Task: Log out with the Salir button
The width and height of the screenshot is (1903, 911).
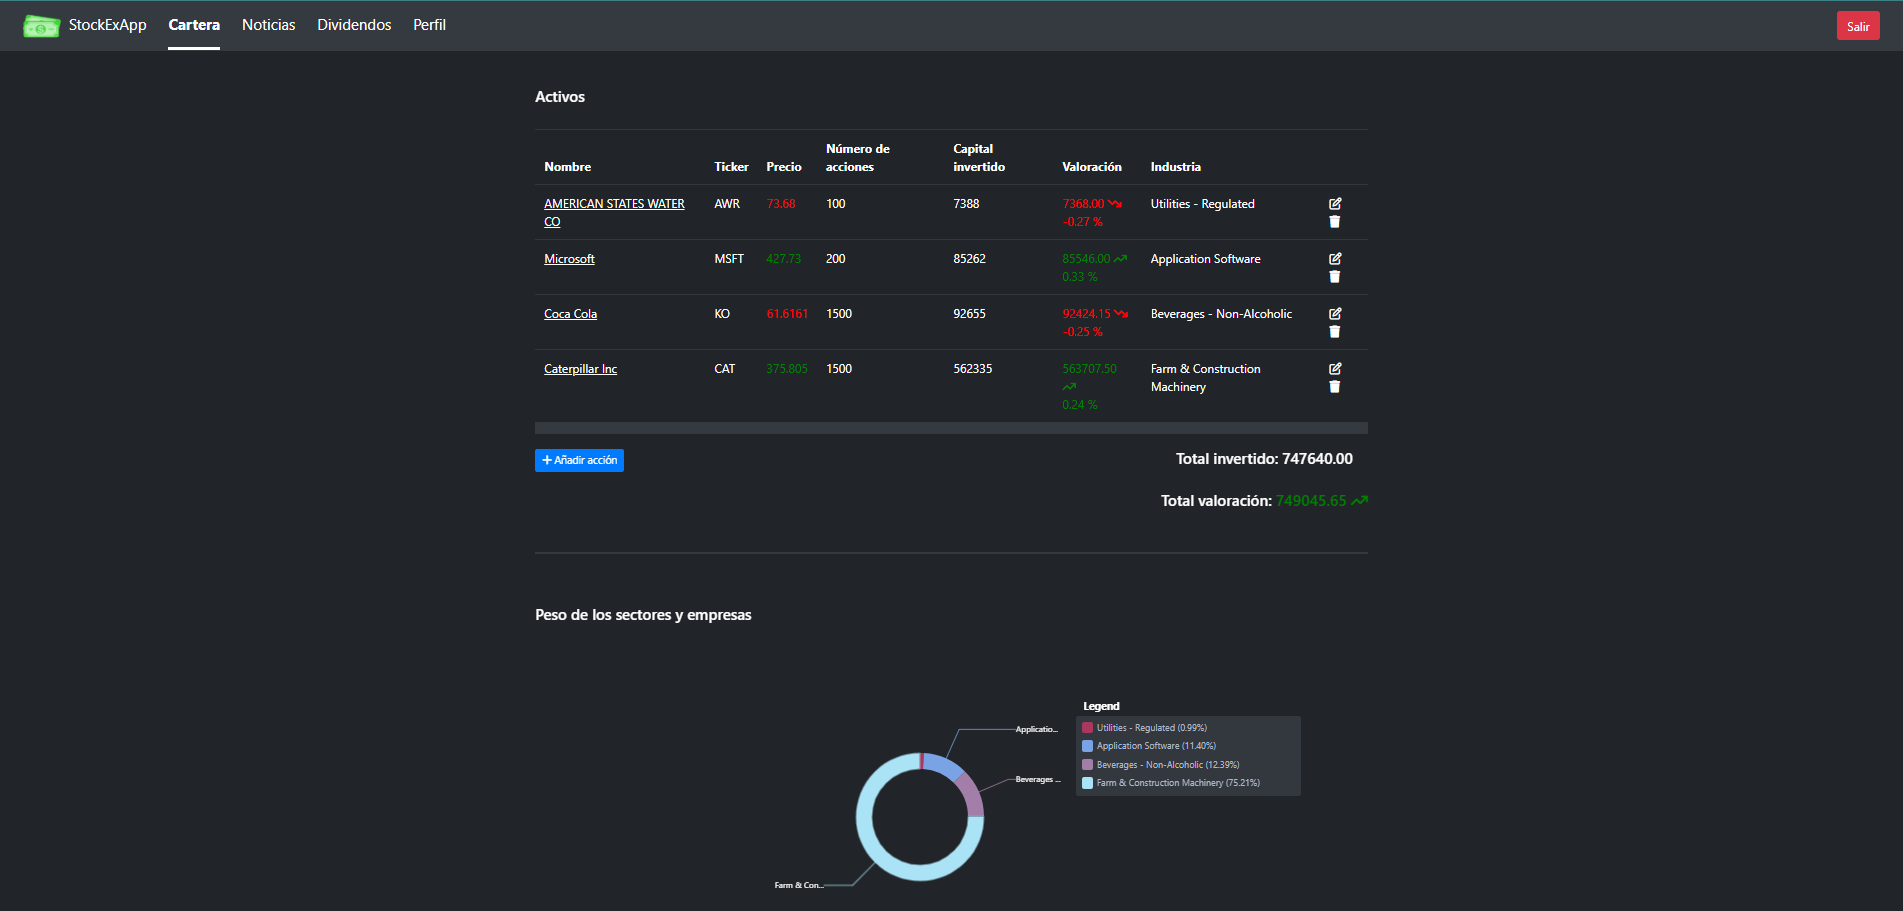Action: 1858,26
